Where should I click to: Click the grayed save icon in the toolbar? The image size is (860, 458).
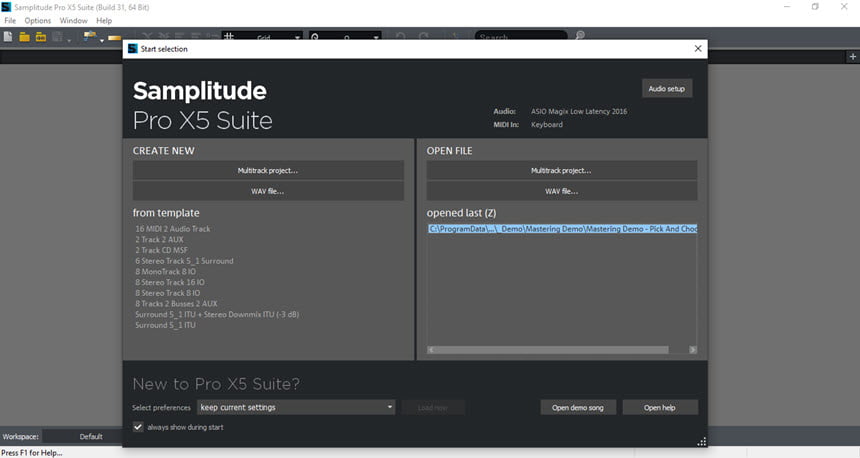(x=57, y=37)
